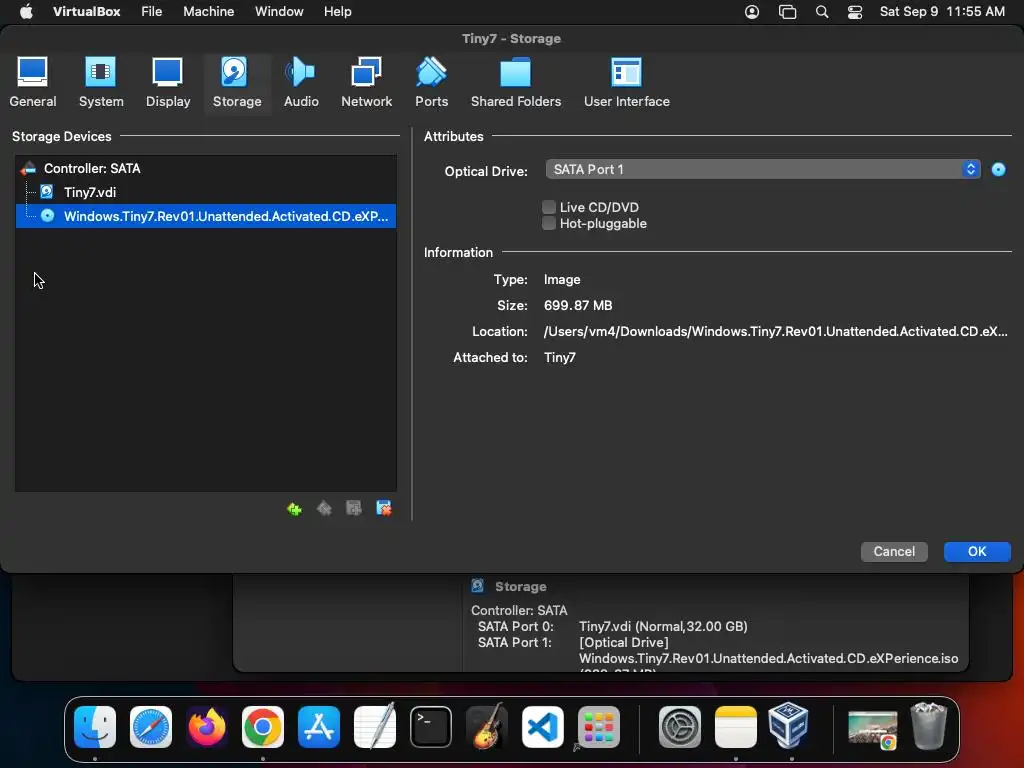The image size is (1024, 768).
Task: Open the Optical Drive SATA Port dropdown
Action: [763, 170]
